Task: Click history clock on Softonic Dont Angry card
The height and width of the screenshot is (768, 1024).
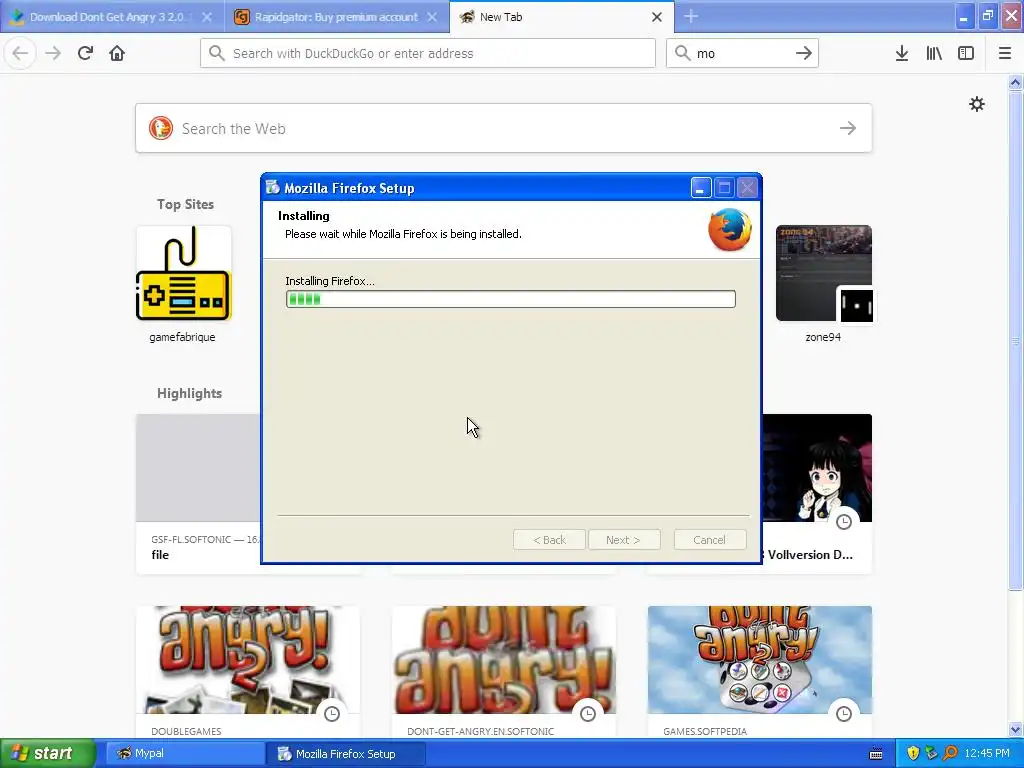Action: [x=588, y=714]
